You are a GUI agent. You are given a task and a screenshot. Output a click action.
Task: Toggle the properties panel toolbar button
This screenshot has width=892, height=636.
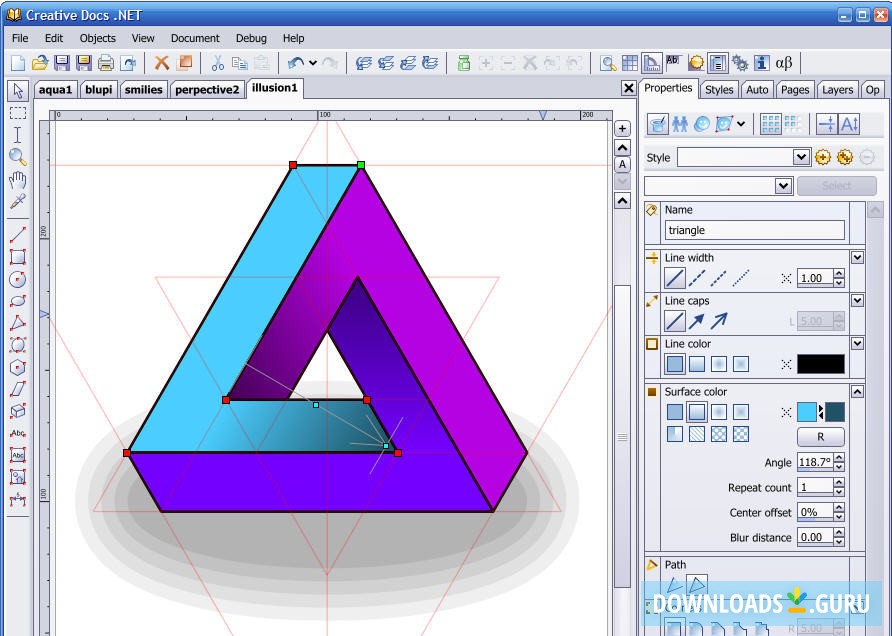(x=718, y=63)
